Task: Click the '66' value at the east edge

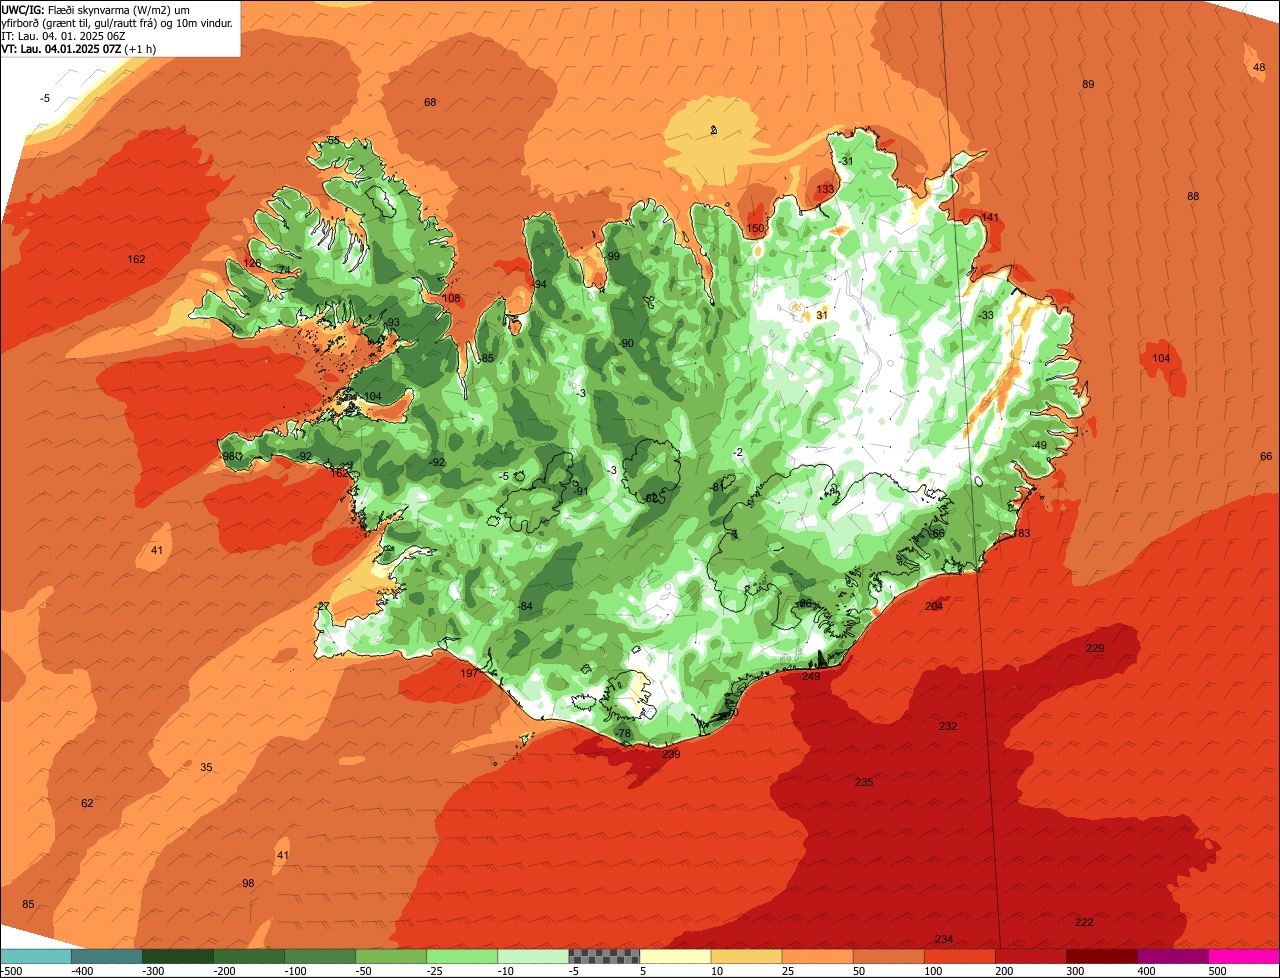Action: 1266,457
